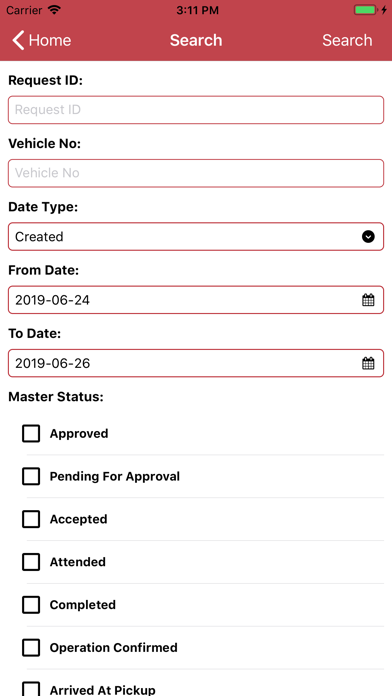Open the From Date calendar icon

click(x=368, y=300)
